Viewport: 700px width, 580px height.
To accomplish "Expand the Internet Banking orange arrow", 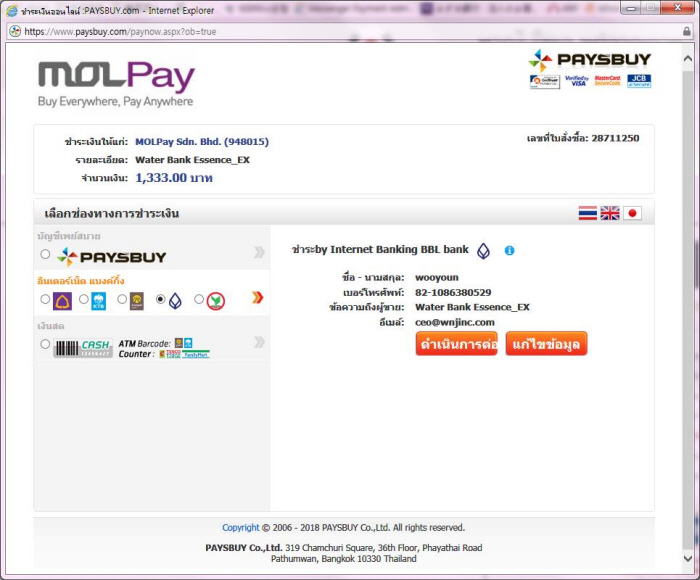I will pos(258,297).
